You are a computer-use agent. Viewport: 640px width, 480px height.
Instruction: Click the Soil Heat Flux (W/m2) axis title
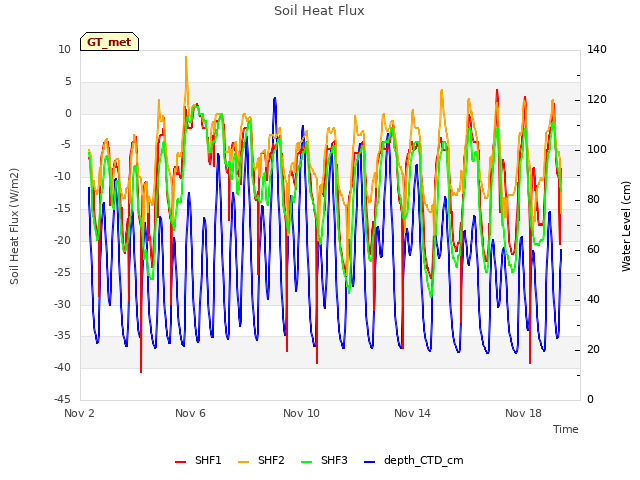(14, 226)
